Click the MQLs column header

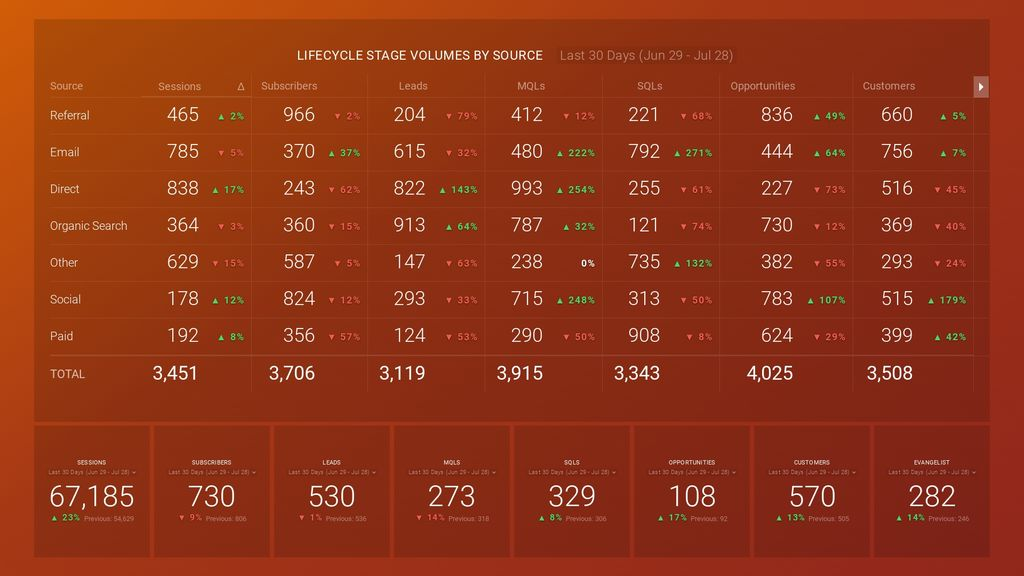pos(530,86)
